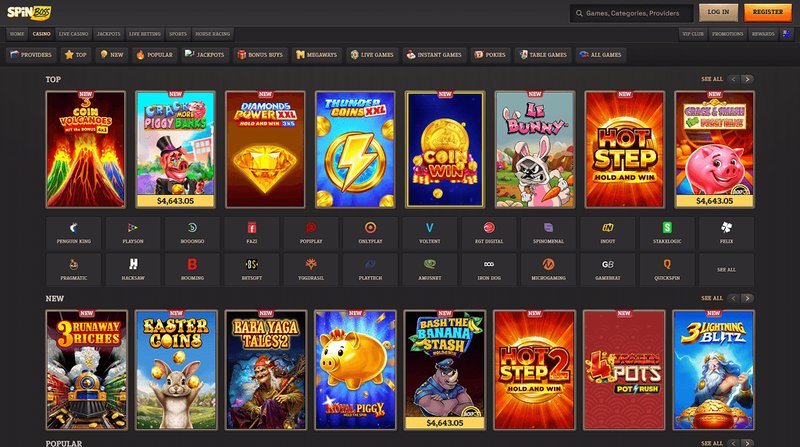This screenshot has width=800, height=447.
Task: Filter by Providers category
Action: click(x=31, y=55)
